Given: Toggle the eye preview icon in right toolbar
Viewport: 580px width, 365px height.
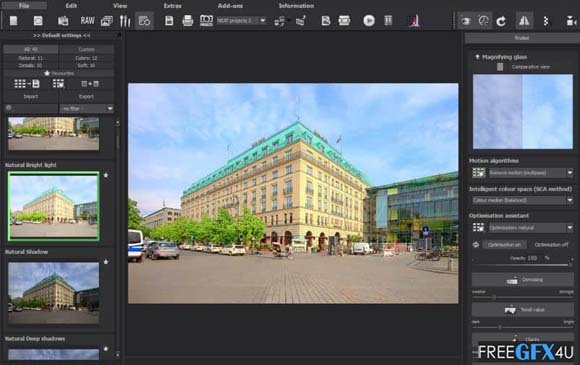Looking at the screenshot, I should pyautogui.click(x=465, y=21).
